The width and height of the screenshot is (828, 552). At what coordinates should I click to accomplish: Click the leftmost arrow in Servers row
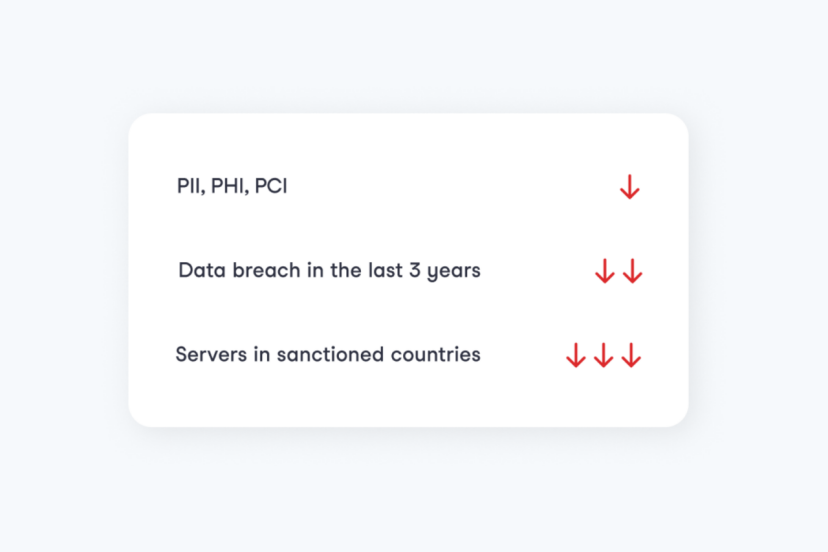coord(576,354)
